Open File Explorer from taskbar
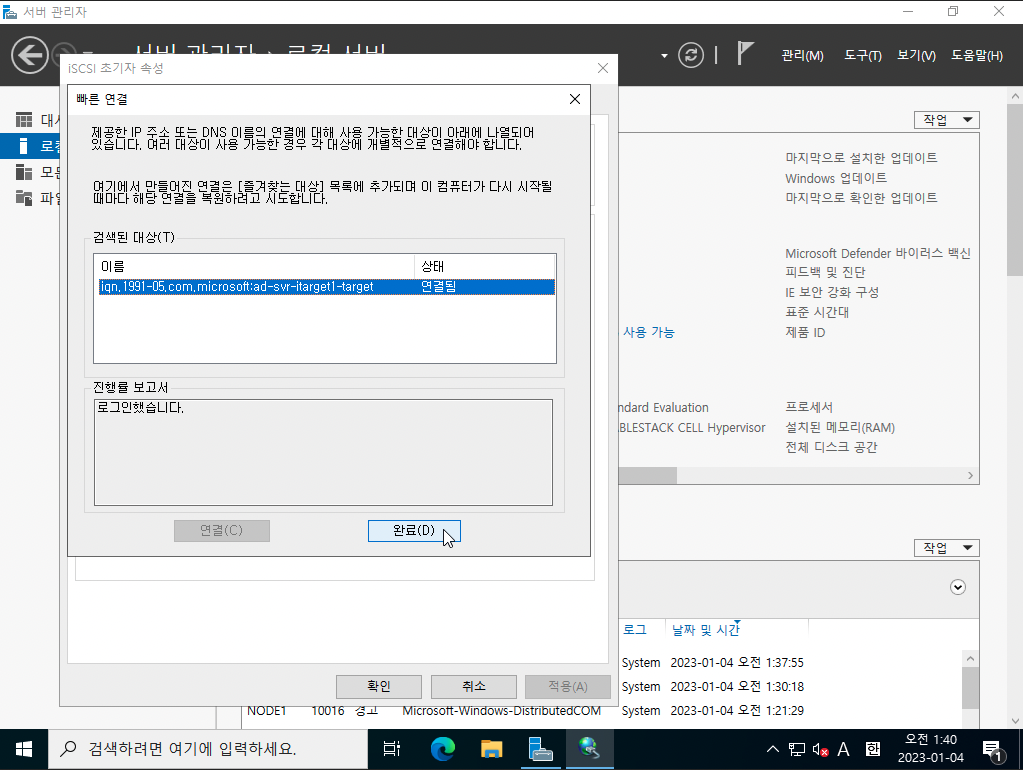The image size is (1023, 770). (491, 749)
